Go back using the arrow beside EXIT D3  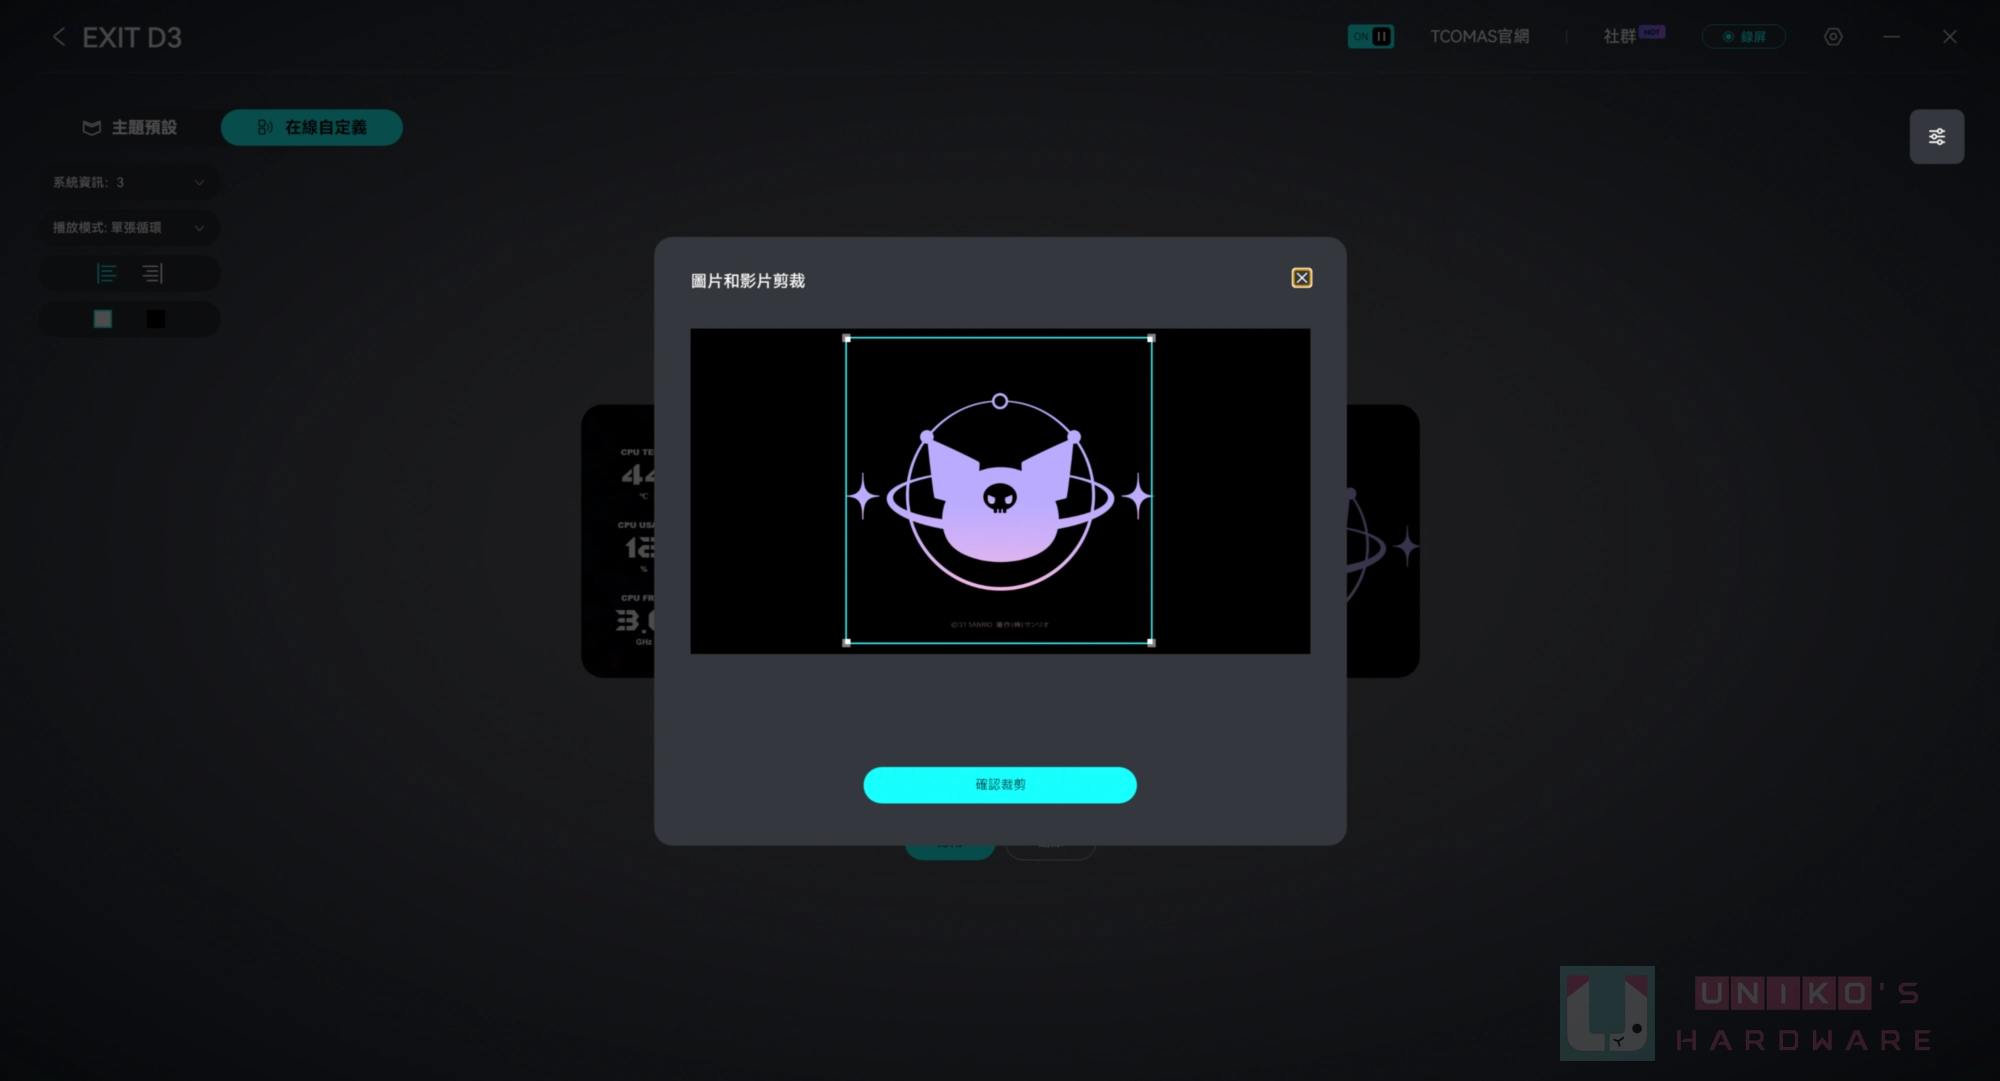pos(59,37)
